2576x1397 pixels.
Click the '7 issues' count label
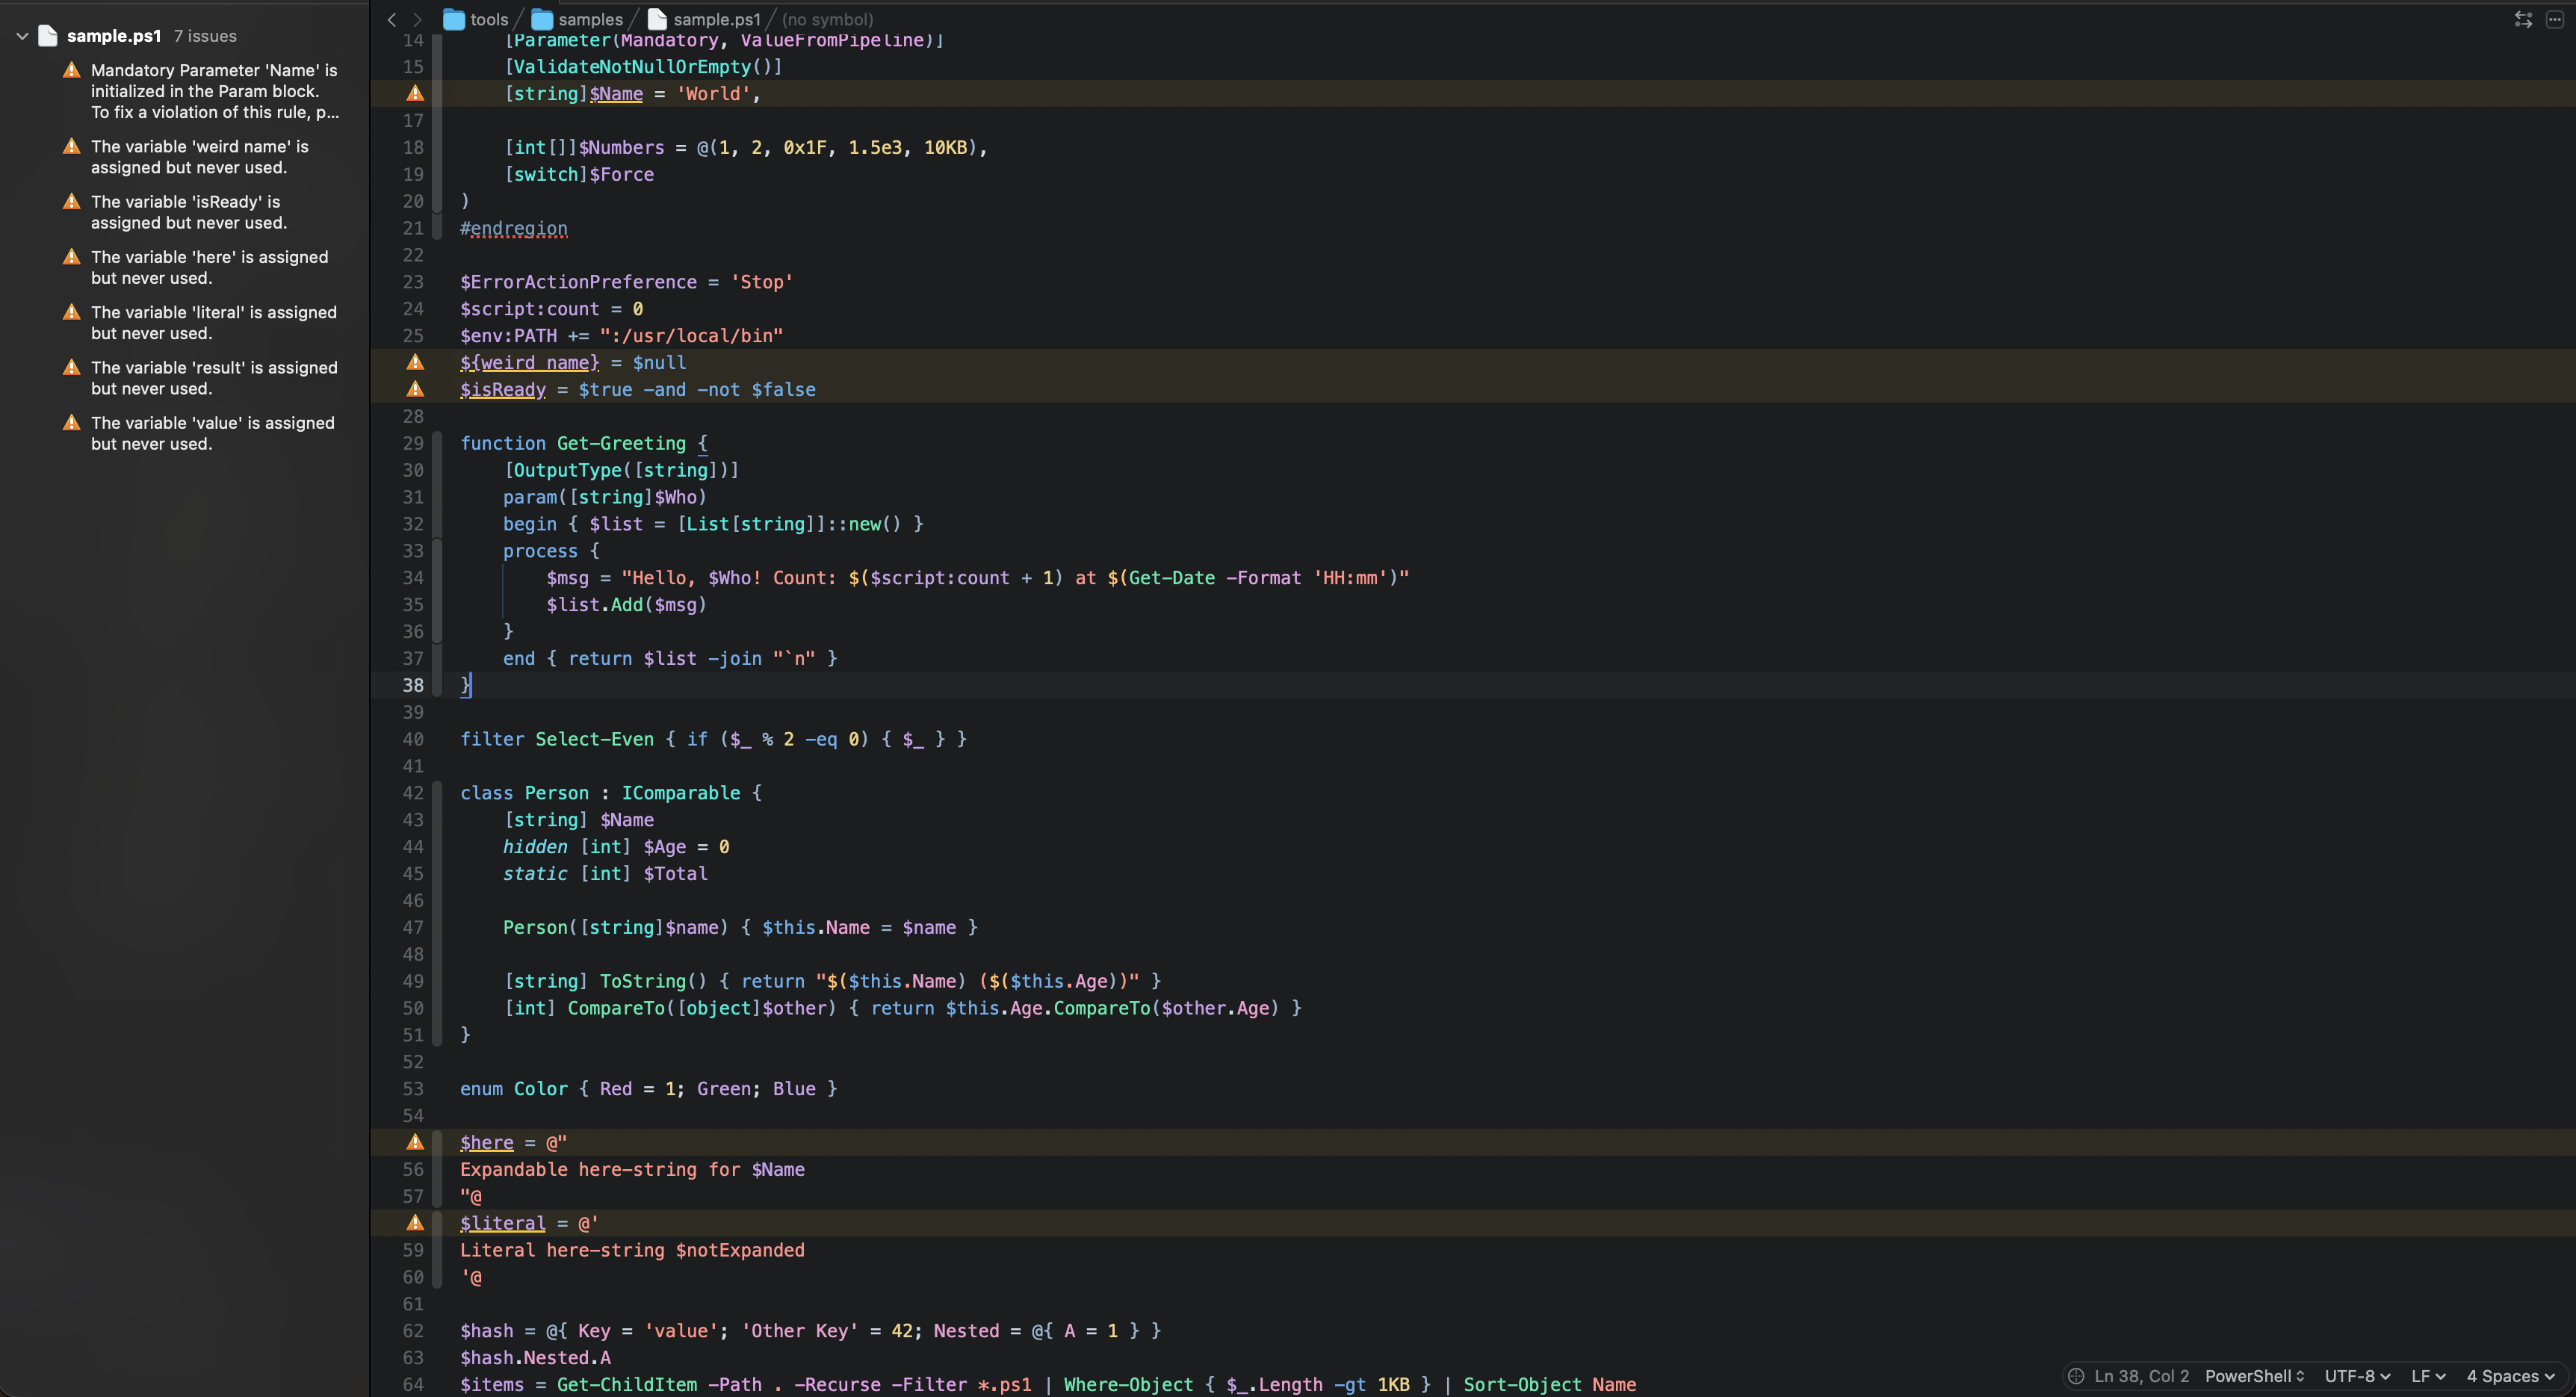point(205,36)
